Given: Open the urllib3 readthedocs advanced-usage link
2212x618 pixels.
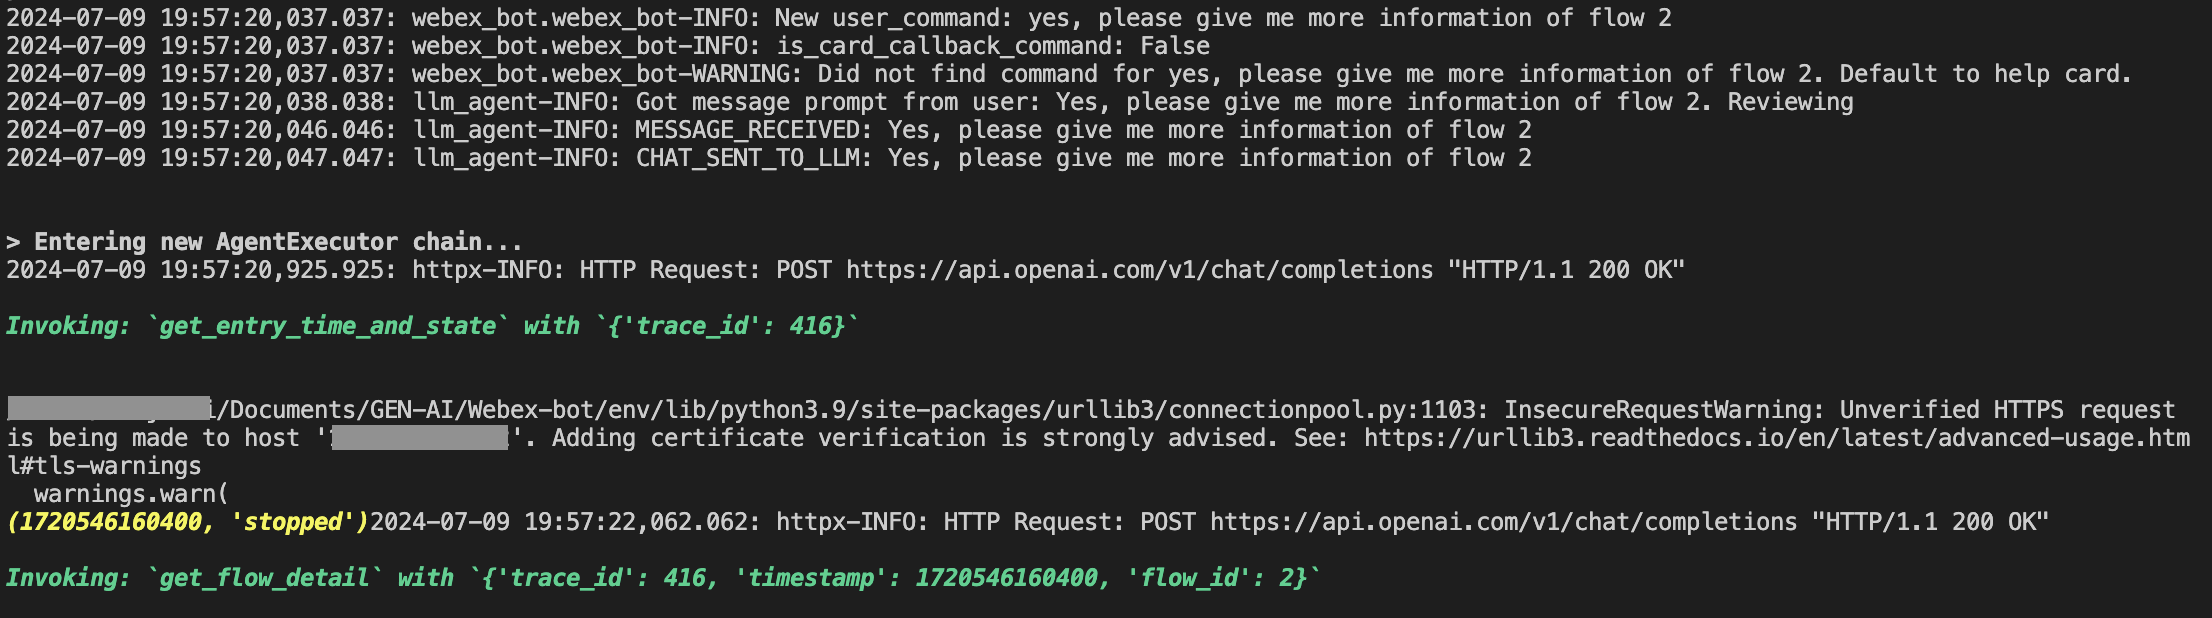Looking at the screenshot, I should click(x=1776, y=438).
